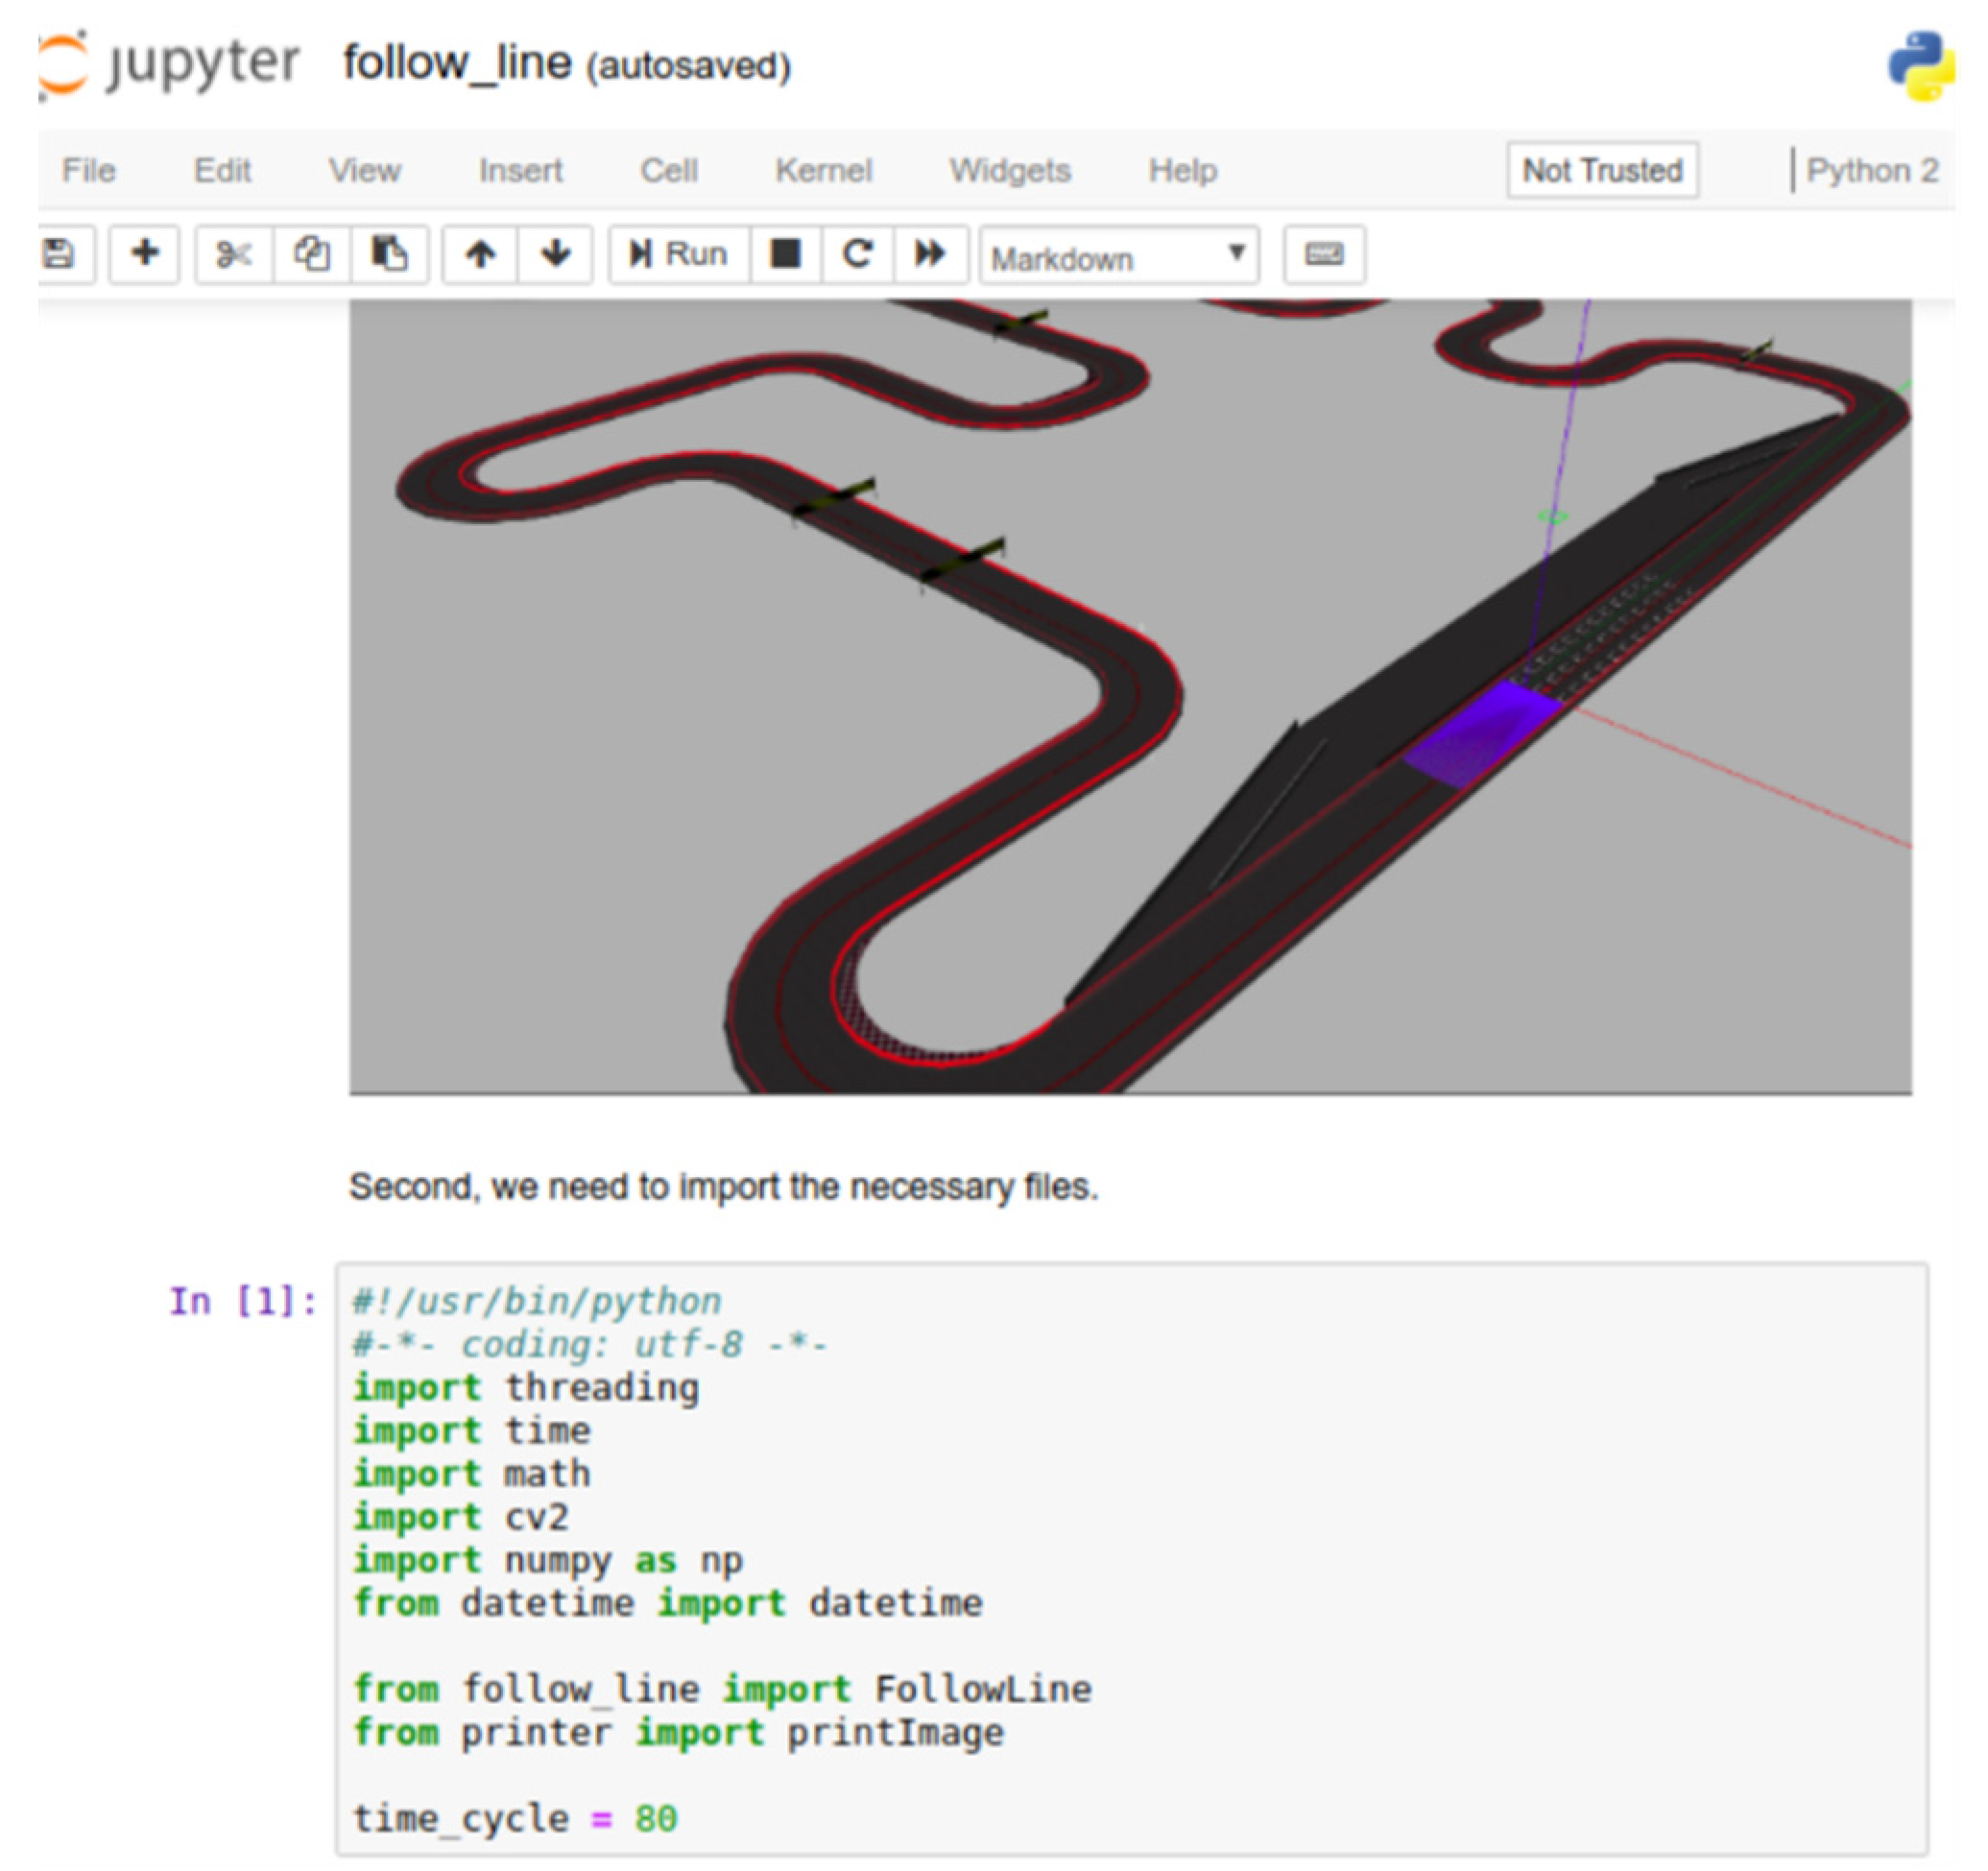Open the command palette keyboard icon
This screenshot has width=1988, height=1871.
1324,254
